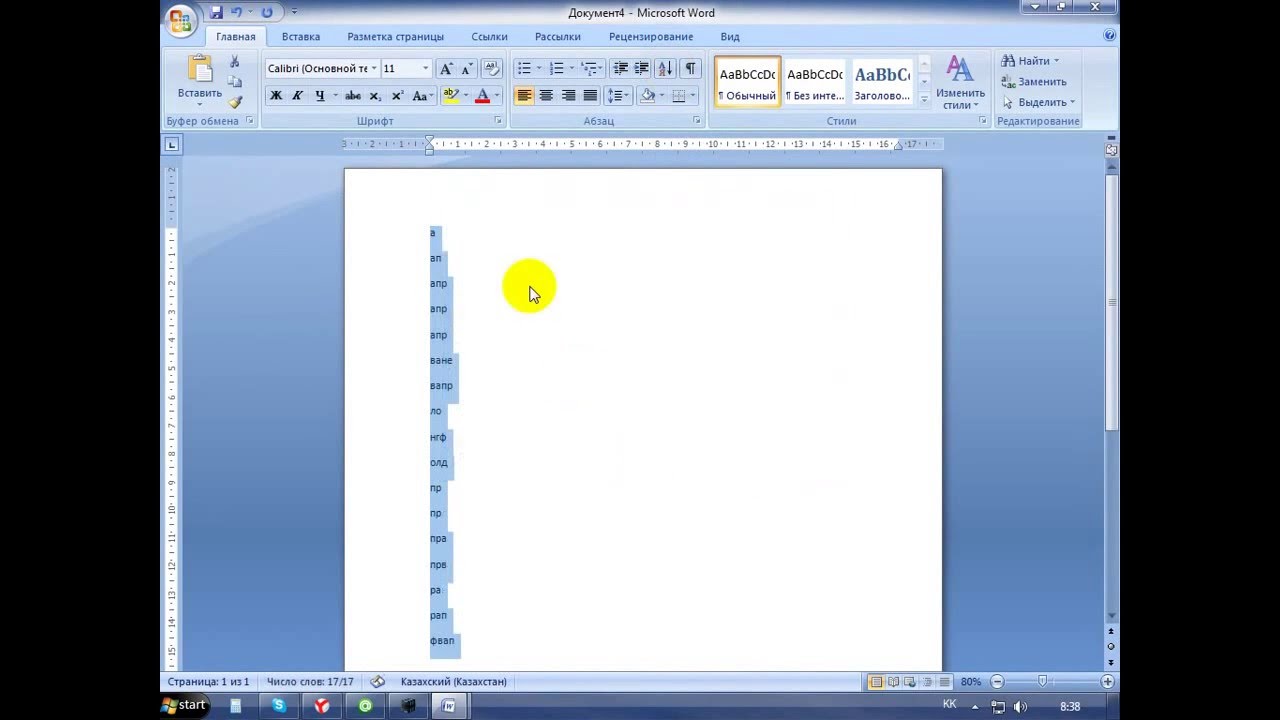Click the Заменить button
1280x720 pixels.
click(1034, 82)
